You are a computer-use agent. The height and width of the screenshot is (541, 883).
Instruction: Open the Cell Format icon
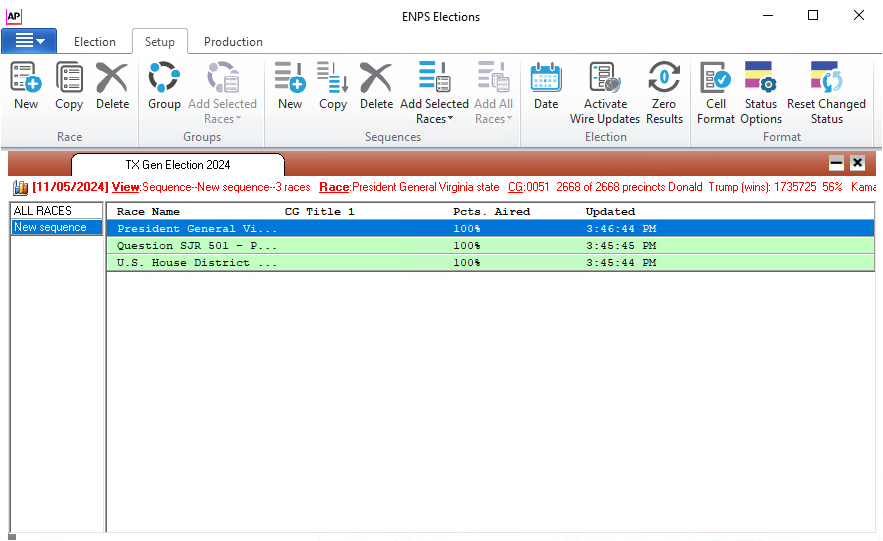coord(715,77)
